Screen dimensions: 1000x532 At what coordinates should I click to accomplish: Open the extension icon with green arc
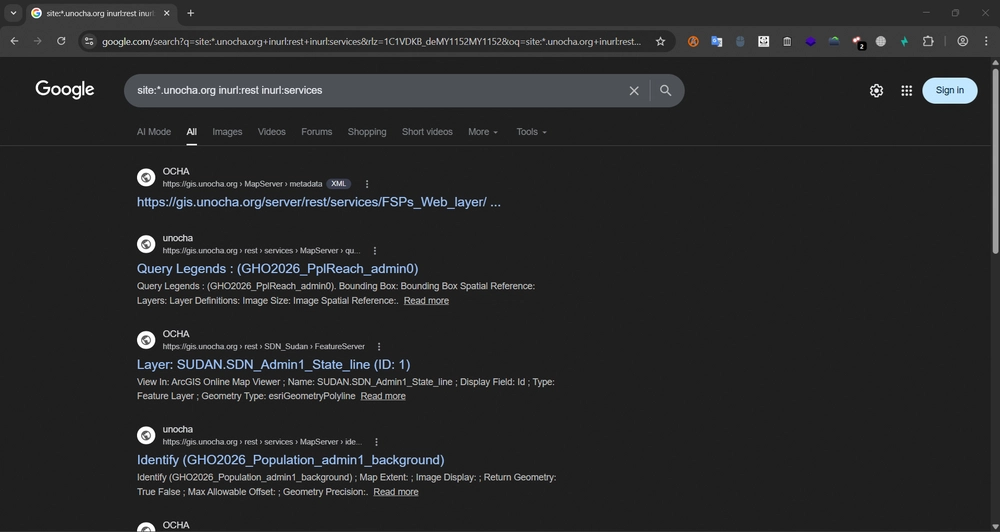point(834,41)
